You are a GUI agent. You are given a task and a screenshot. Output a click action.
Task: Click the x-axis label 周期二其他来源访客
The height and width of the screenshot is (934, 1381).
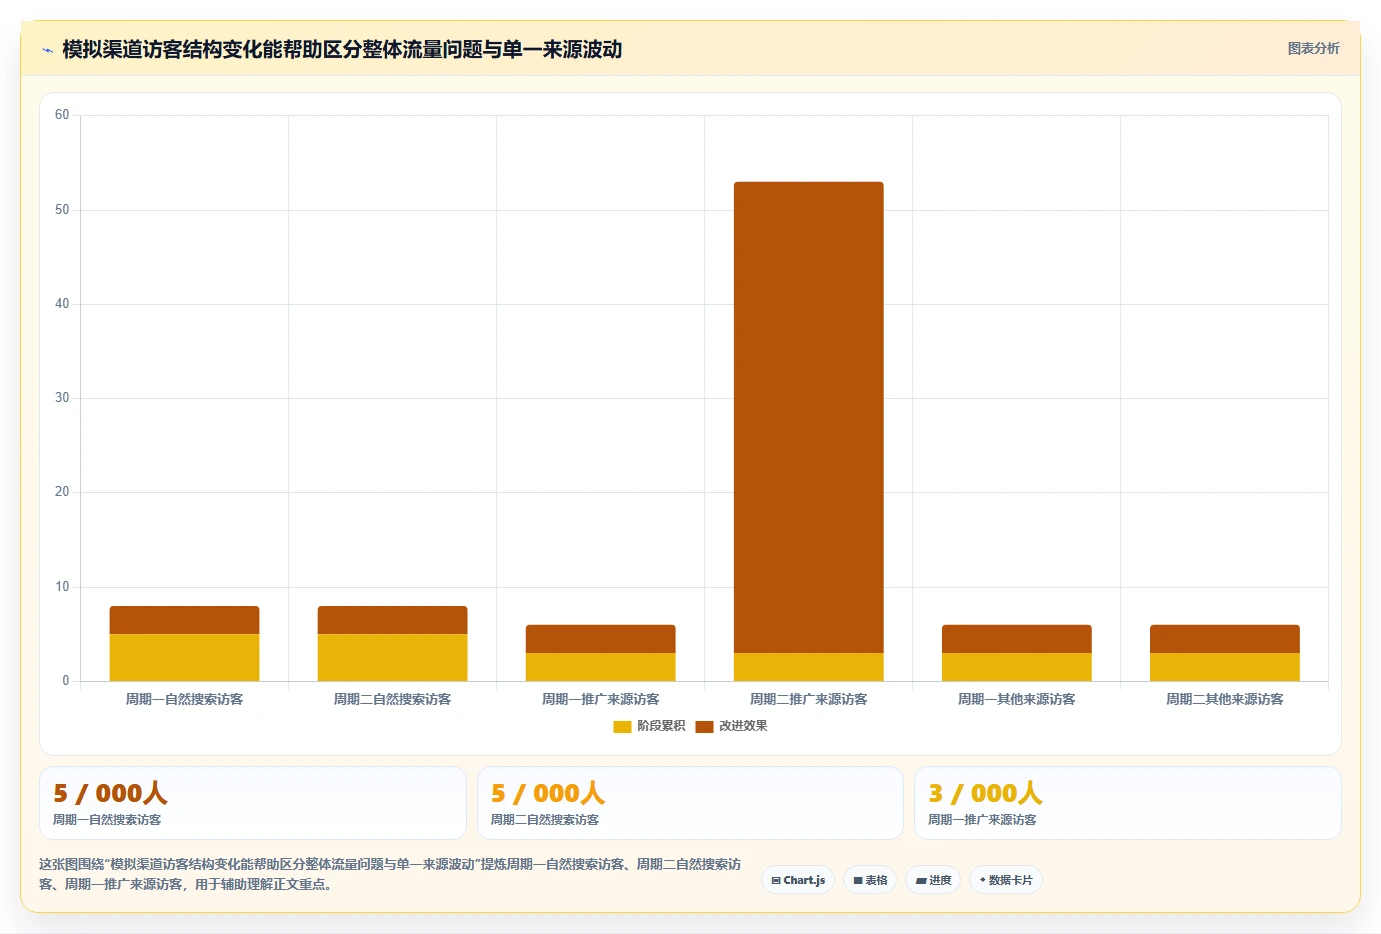pos(1225,699)
